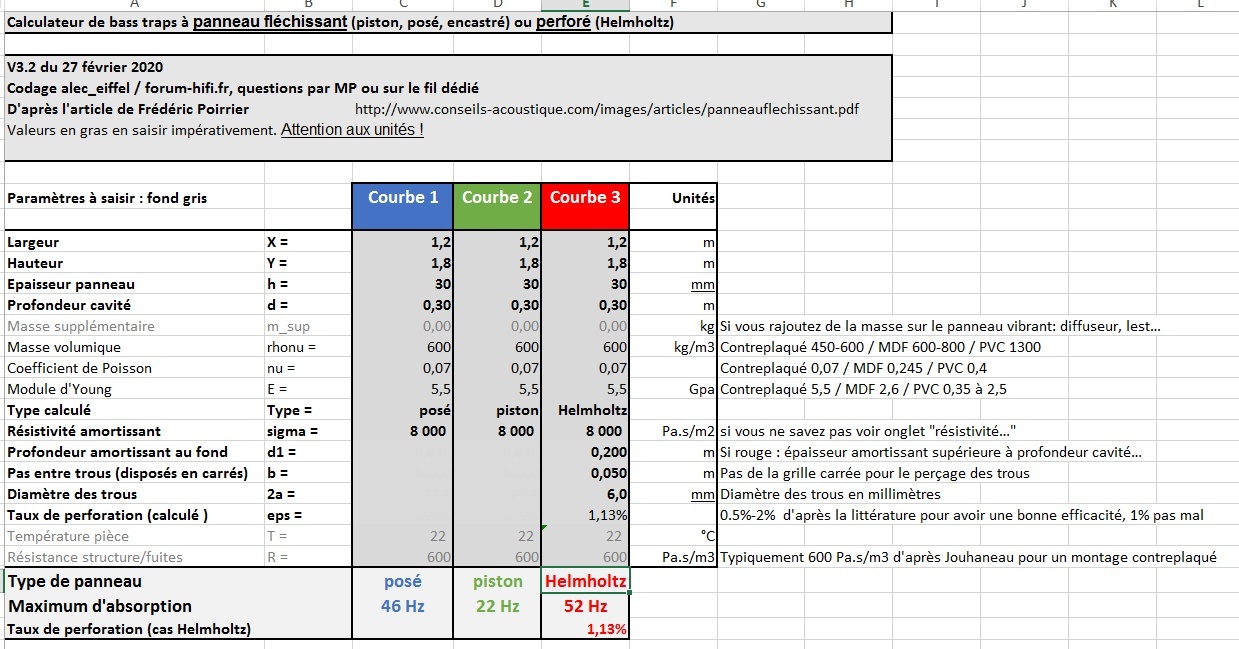Select the blue Courbe 1 header cell
The height and width of the screenshot is (649, 1239).
[403, 205]
